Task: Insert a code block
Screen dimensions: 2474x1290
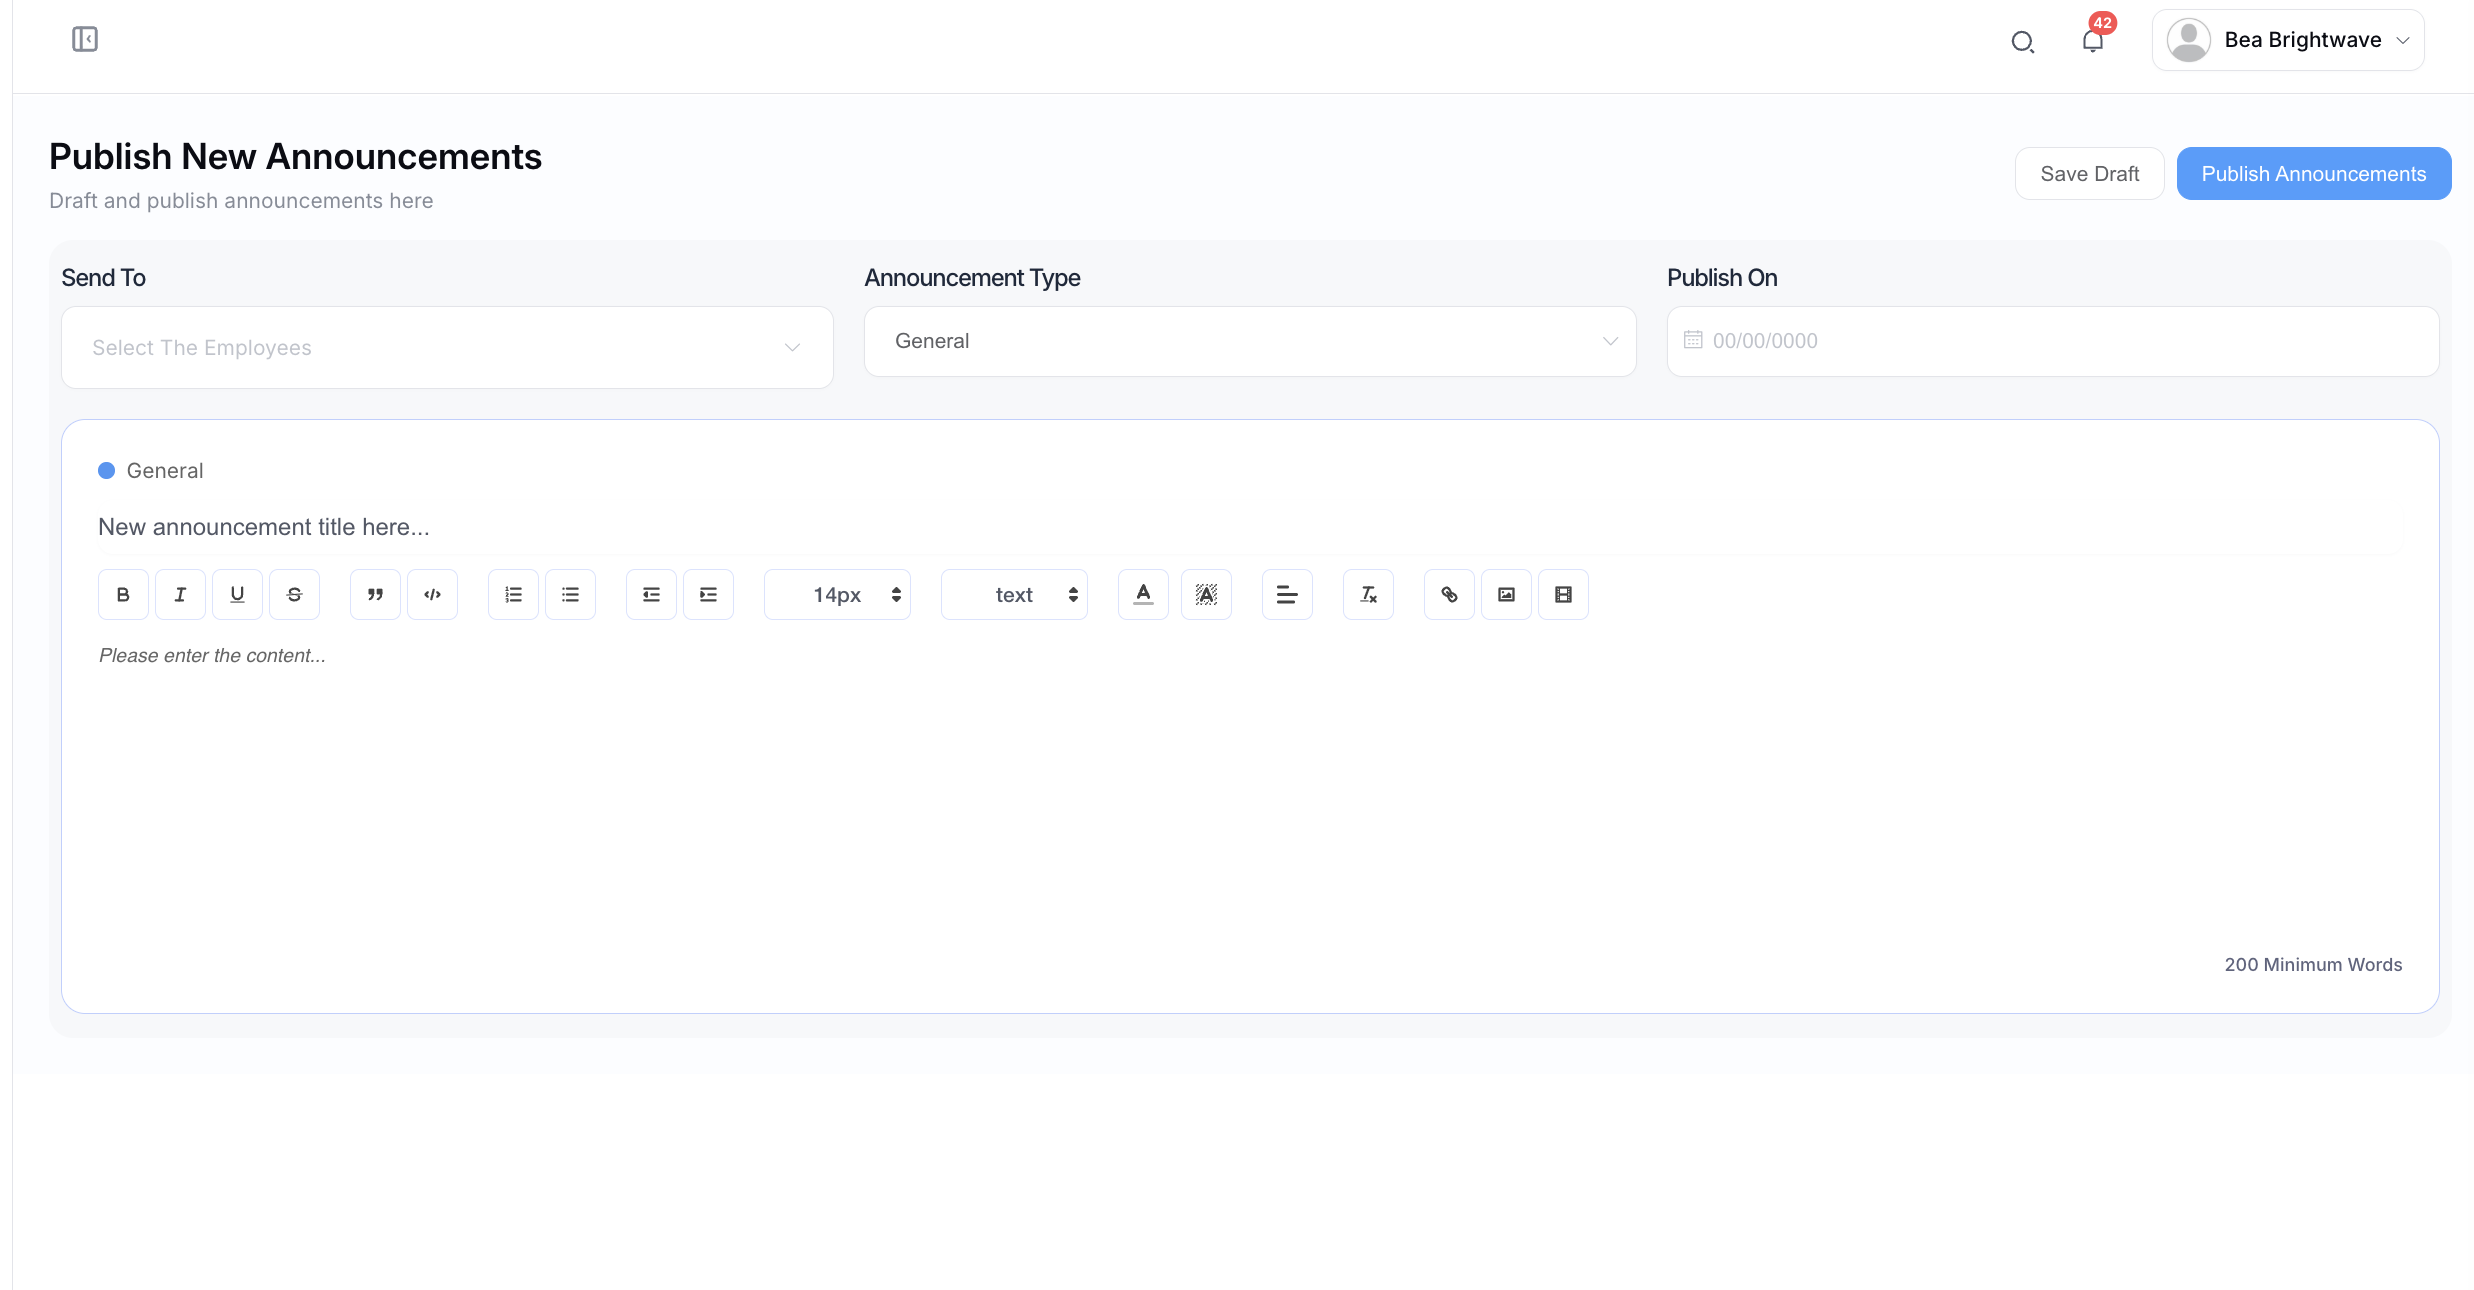Action: (432, 595)
